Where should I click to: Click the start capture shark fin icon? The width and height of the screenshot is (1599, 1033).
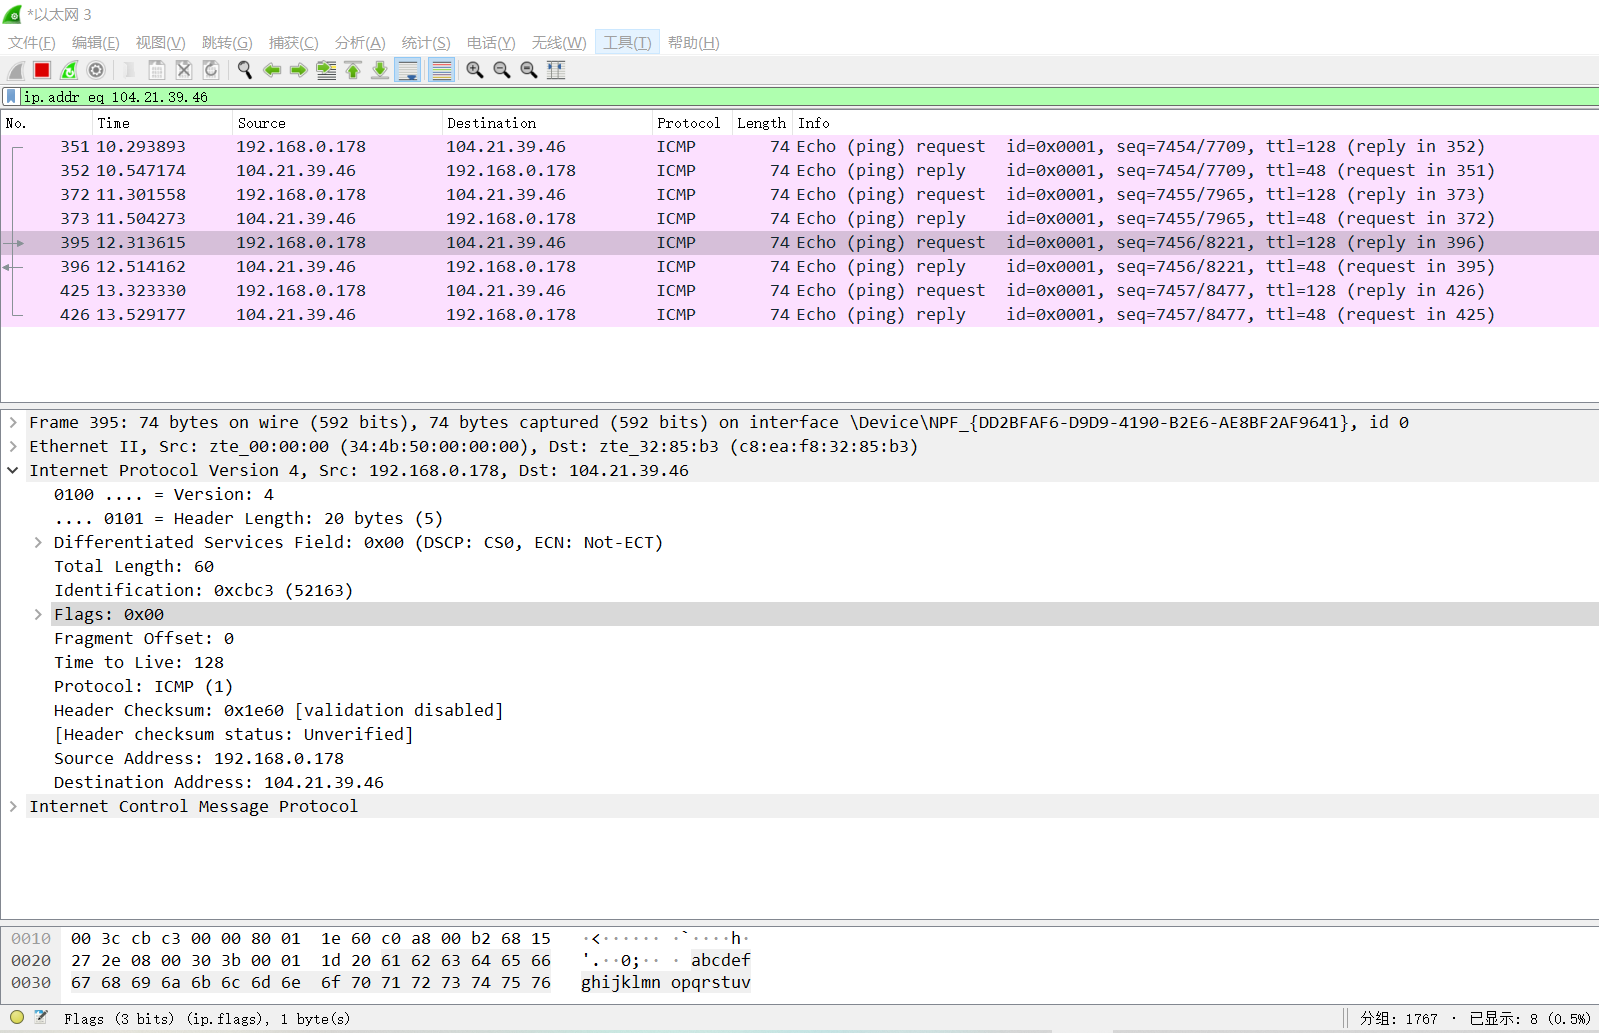tap(16, 70)
